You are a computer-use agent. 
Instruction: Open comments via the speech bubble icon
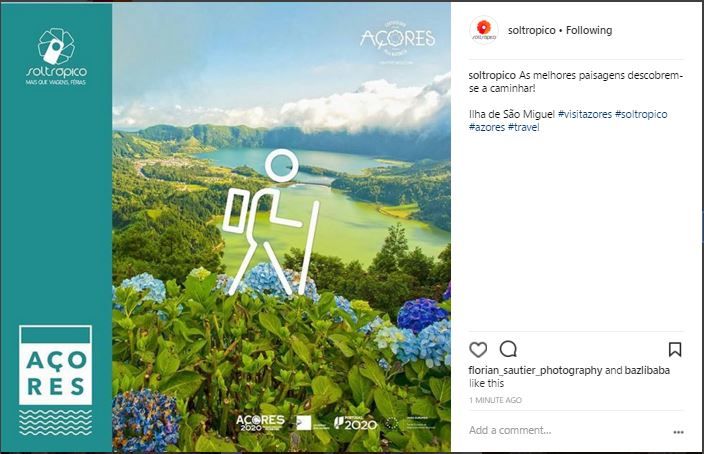(508, 349)
